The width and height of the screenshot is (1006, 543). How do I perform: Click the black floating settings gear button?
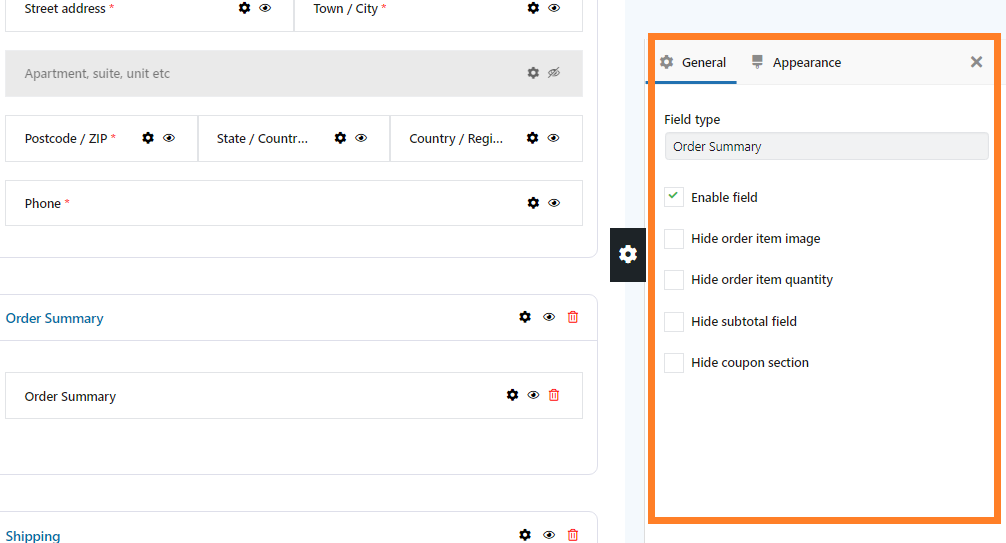tap(627, 254)
